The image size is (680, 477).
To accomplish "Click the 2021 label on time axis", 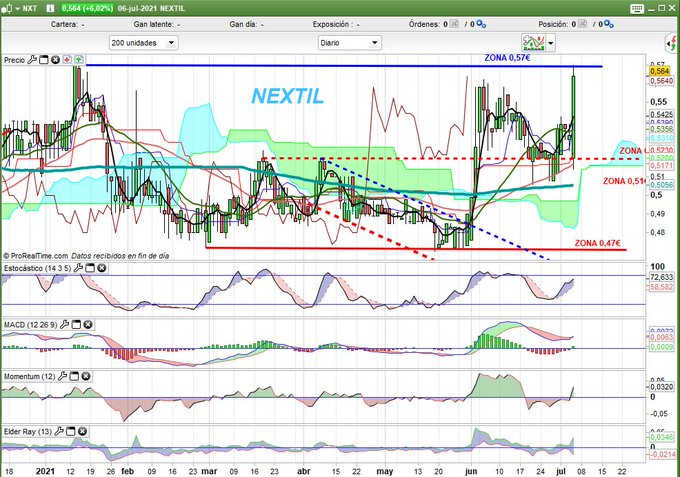I will click(45, 471).
